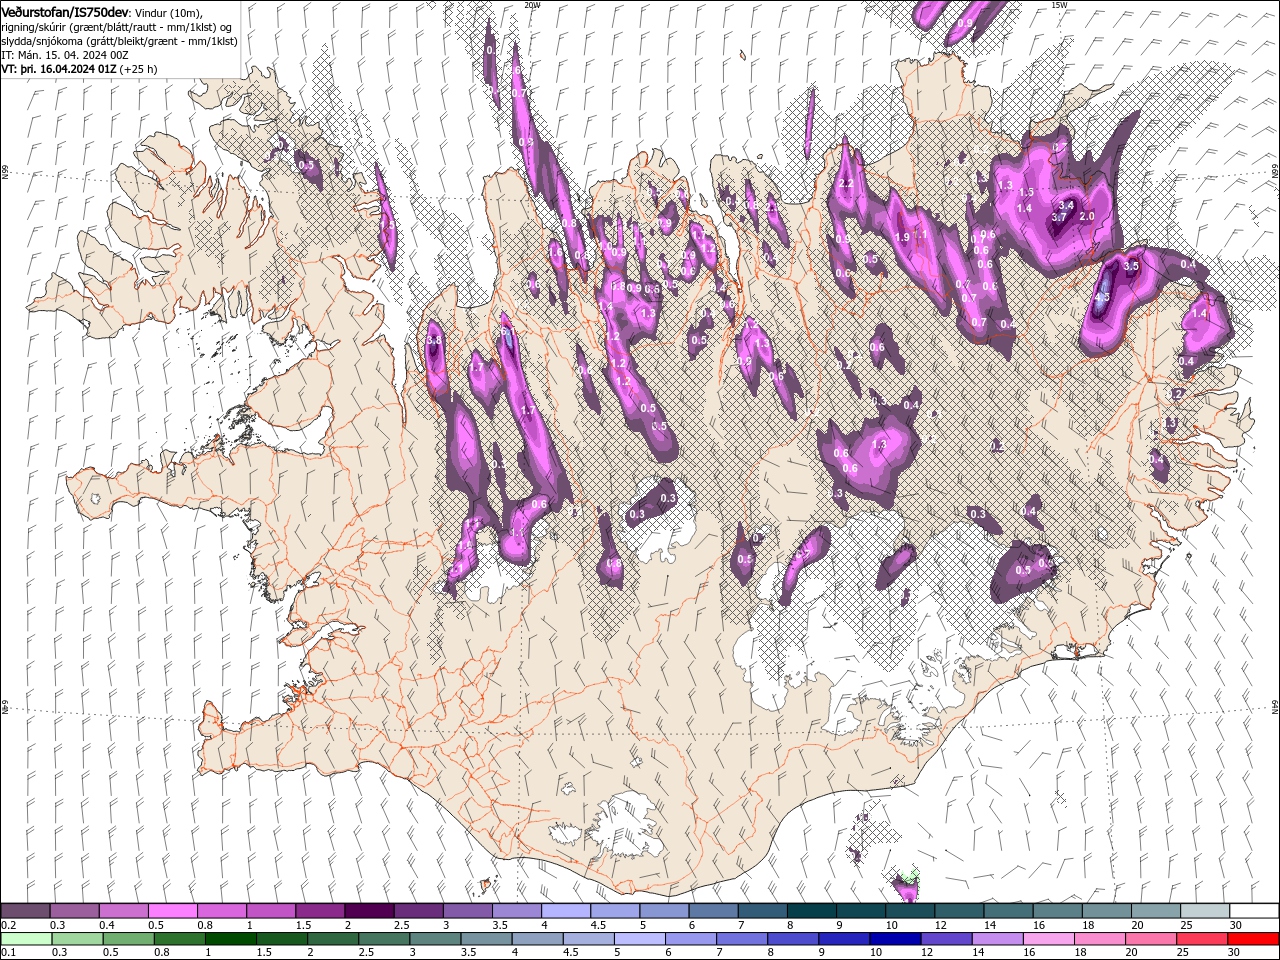Select the dark teal 8–9 upper legend swatch
This screenshot has height=960, width=1280.
point(810,911)
